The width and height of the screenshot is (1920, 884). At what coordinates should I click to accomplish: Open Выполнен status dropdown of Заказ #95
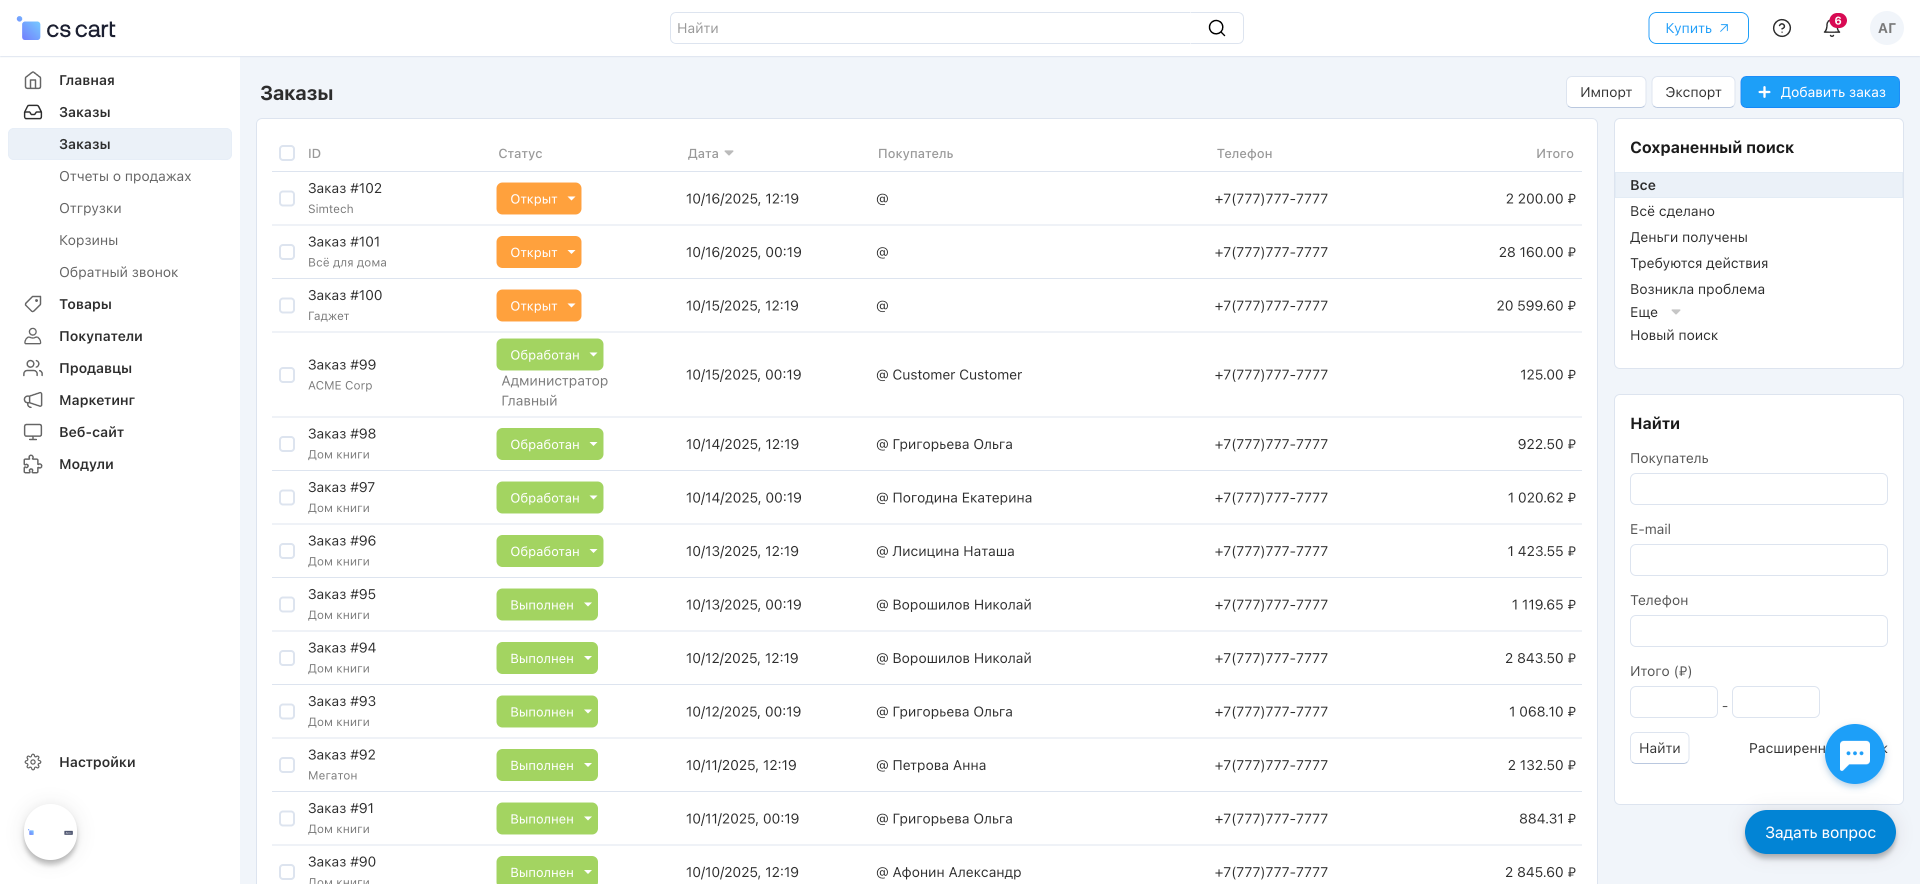click(x=547, y=604)
